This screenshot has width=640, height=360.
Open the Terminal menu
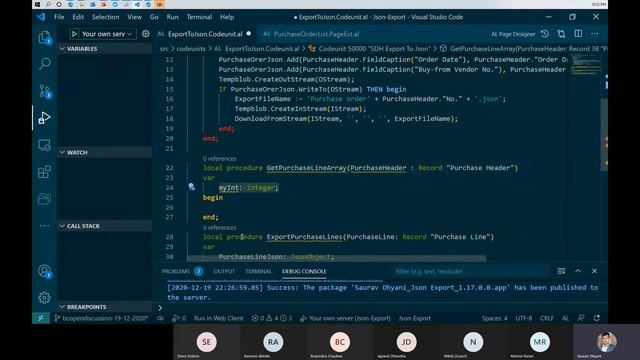[199, 17]
